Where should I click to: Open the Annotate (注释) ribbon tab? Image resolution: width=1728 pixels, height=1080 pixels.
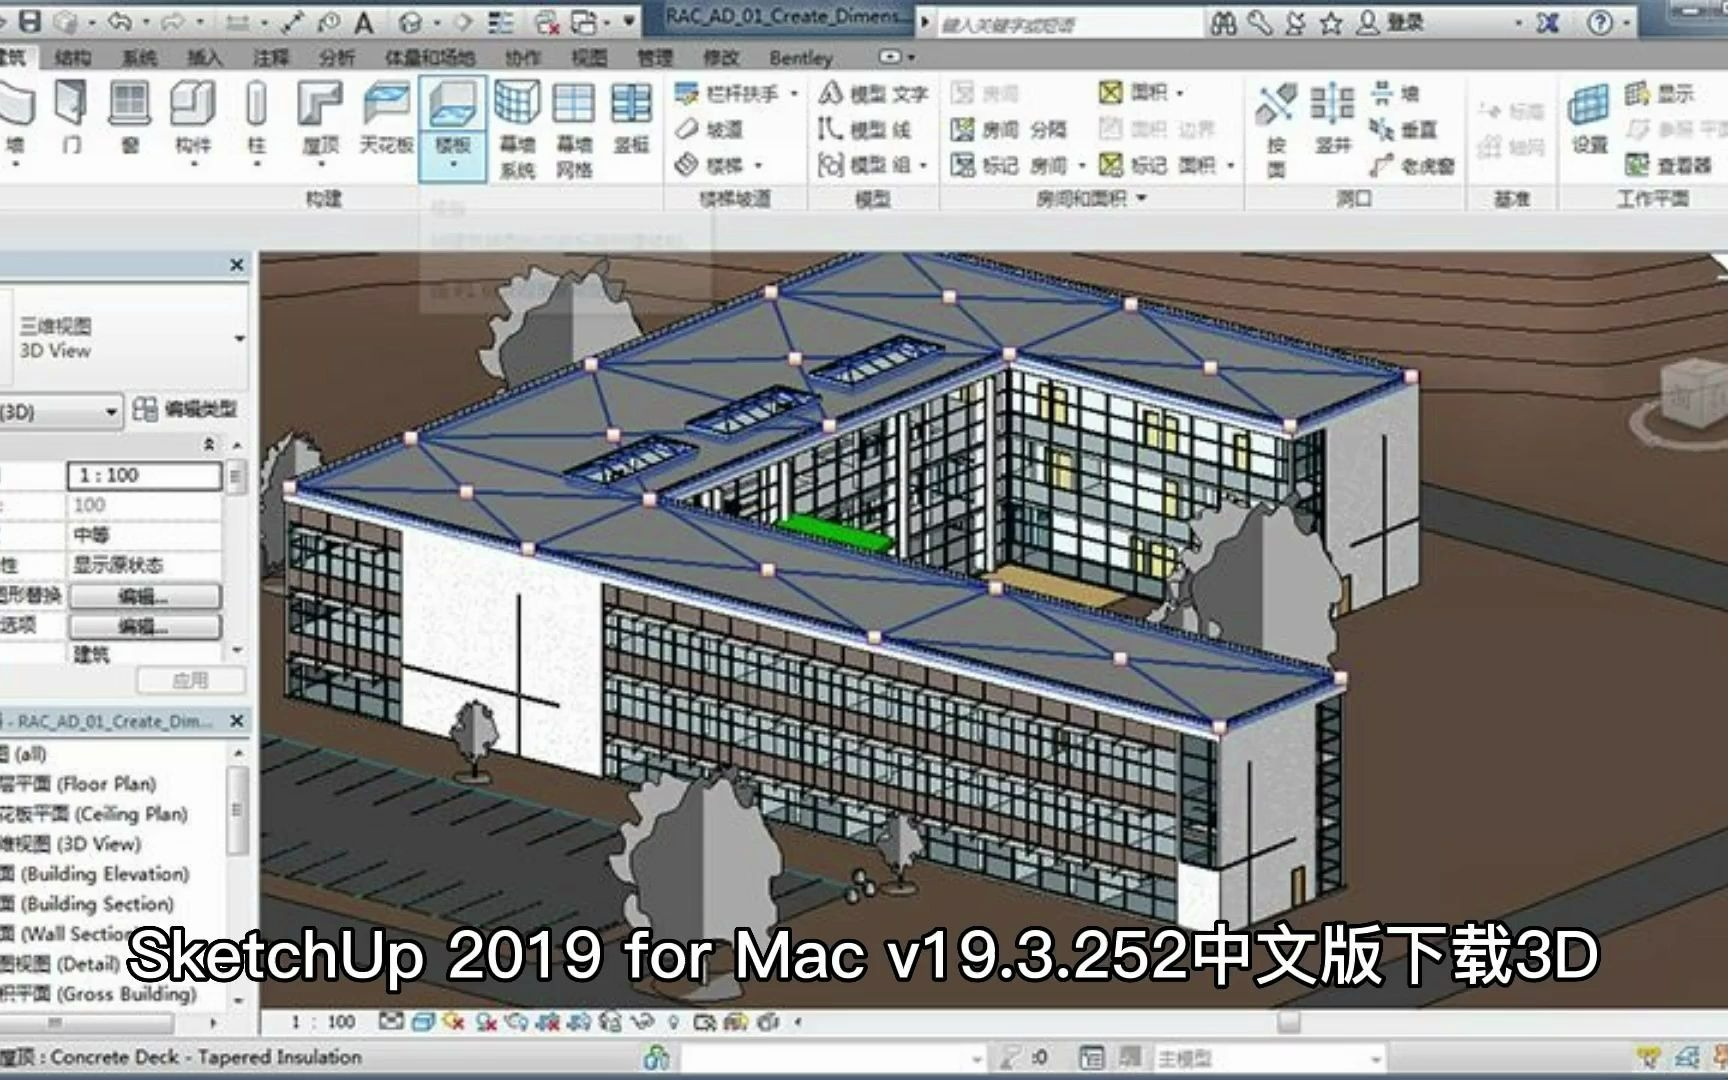(x=270, y=58)
